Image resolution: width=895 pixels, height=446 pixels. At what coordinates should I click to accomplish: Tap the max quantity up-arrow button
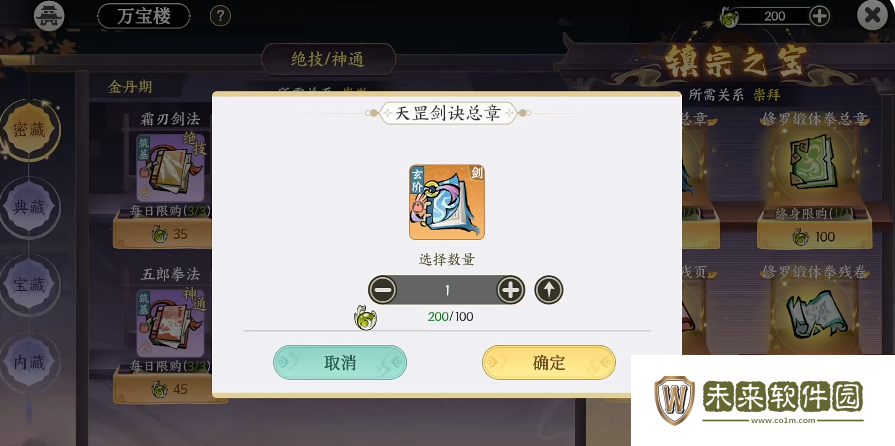[549, 290]
